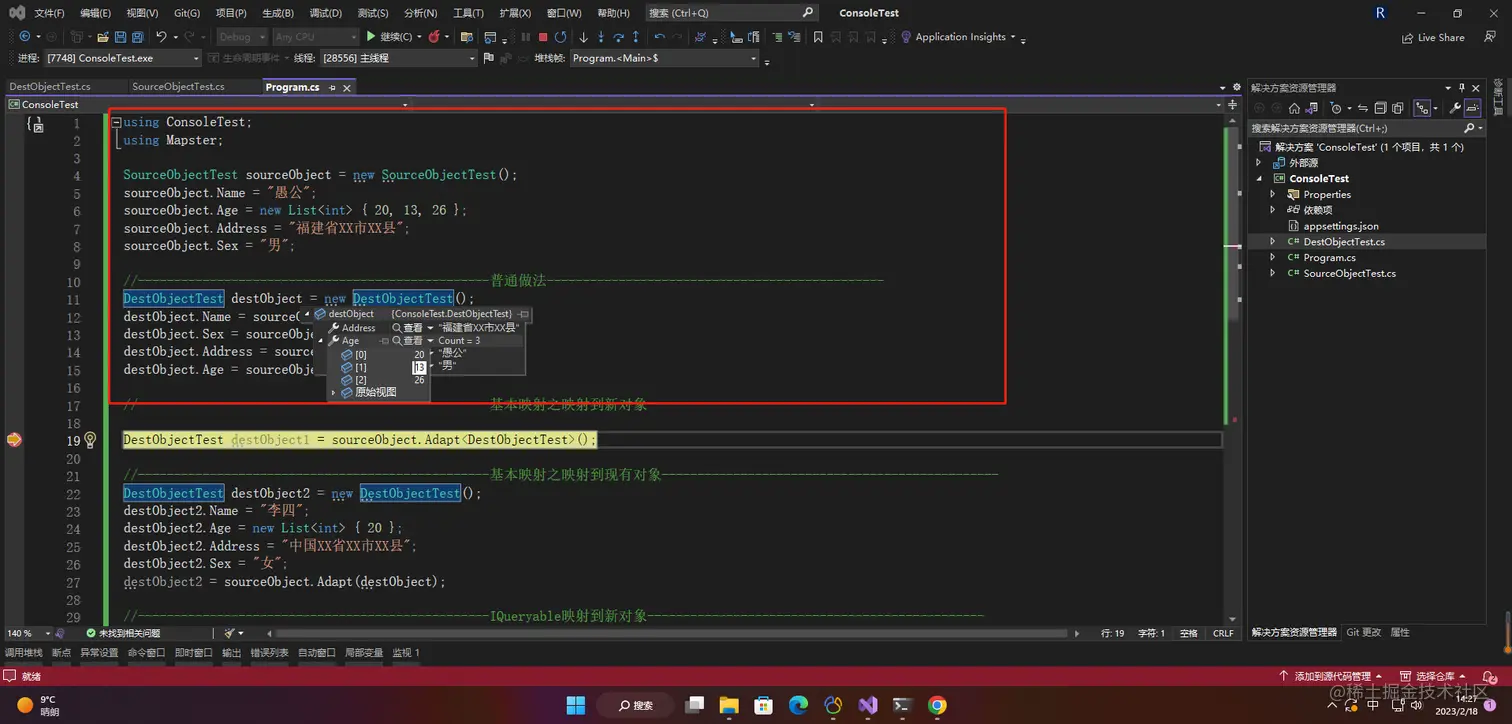Click the Sync with Active Document icon
Viewport: 1512px width, 724px height.
1363,108
